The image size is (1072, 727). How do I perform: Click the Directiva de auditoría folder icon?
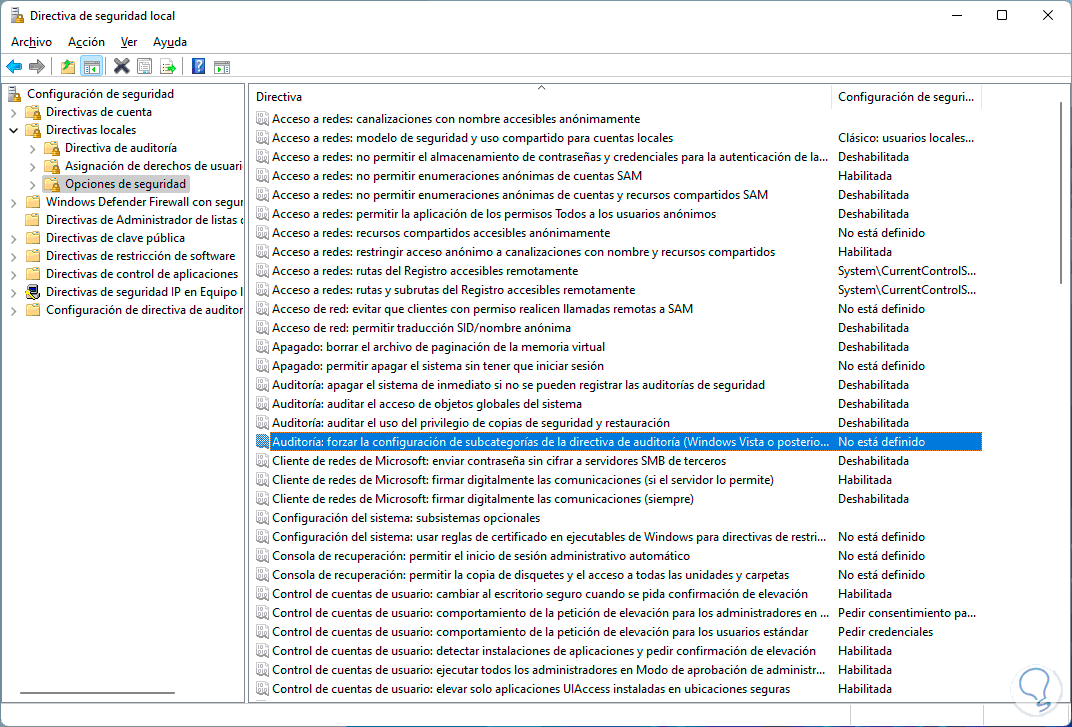click(52, 148)
